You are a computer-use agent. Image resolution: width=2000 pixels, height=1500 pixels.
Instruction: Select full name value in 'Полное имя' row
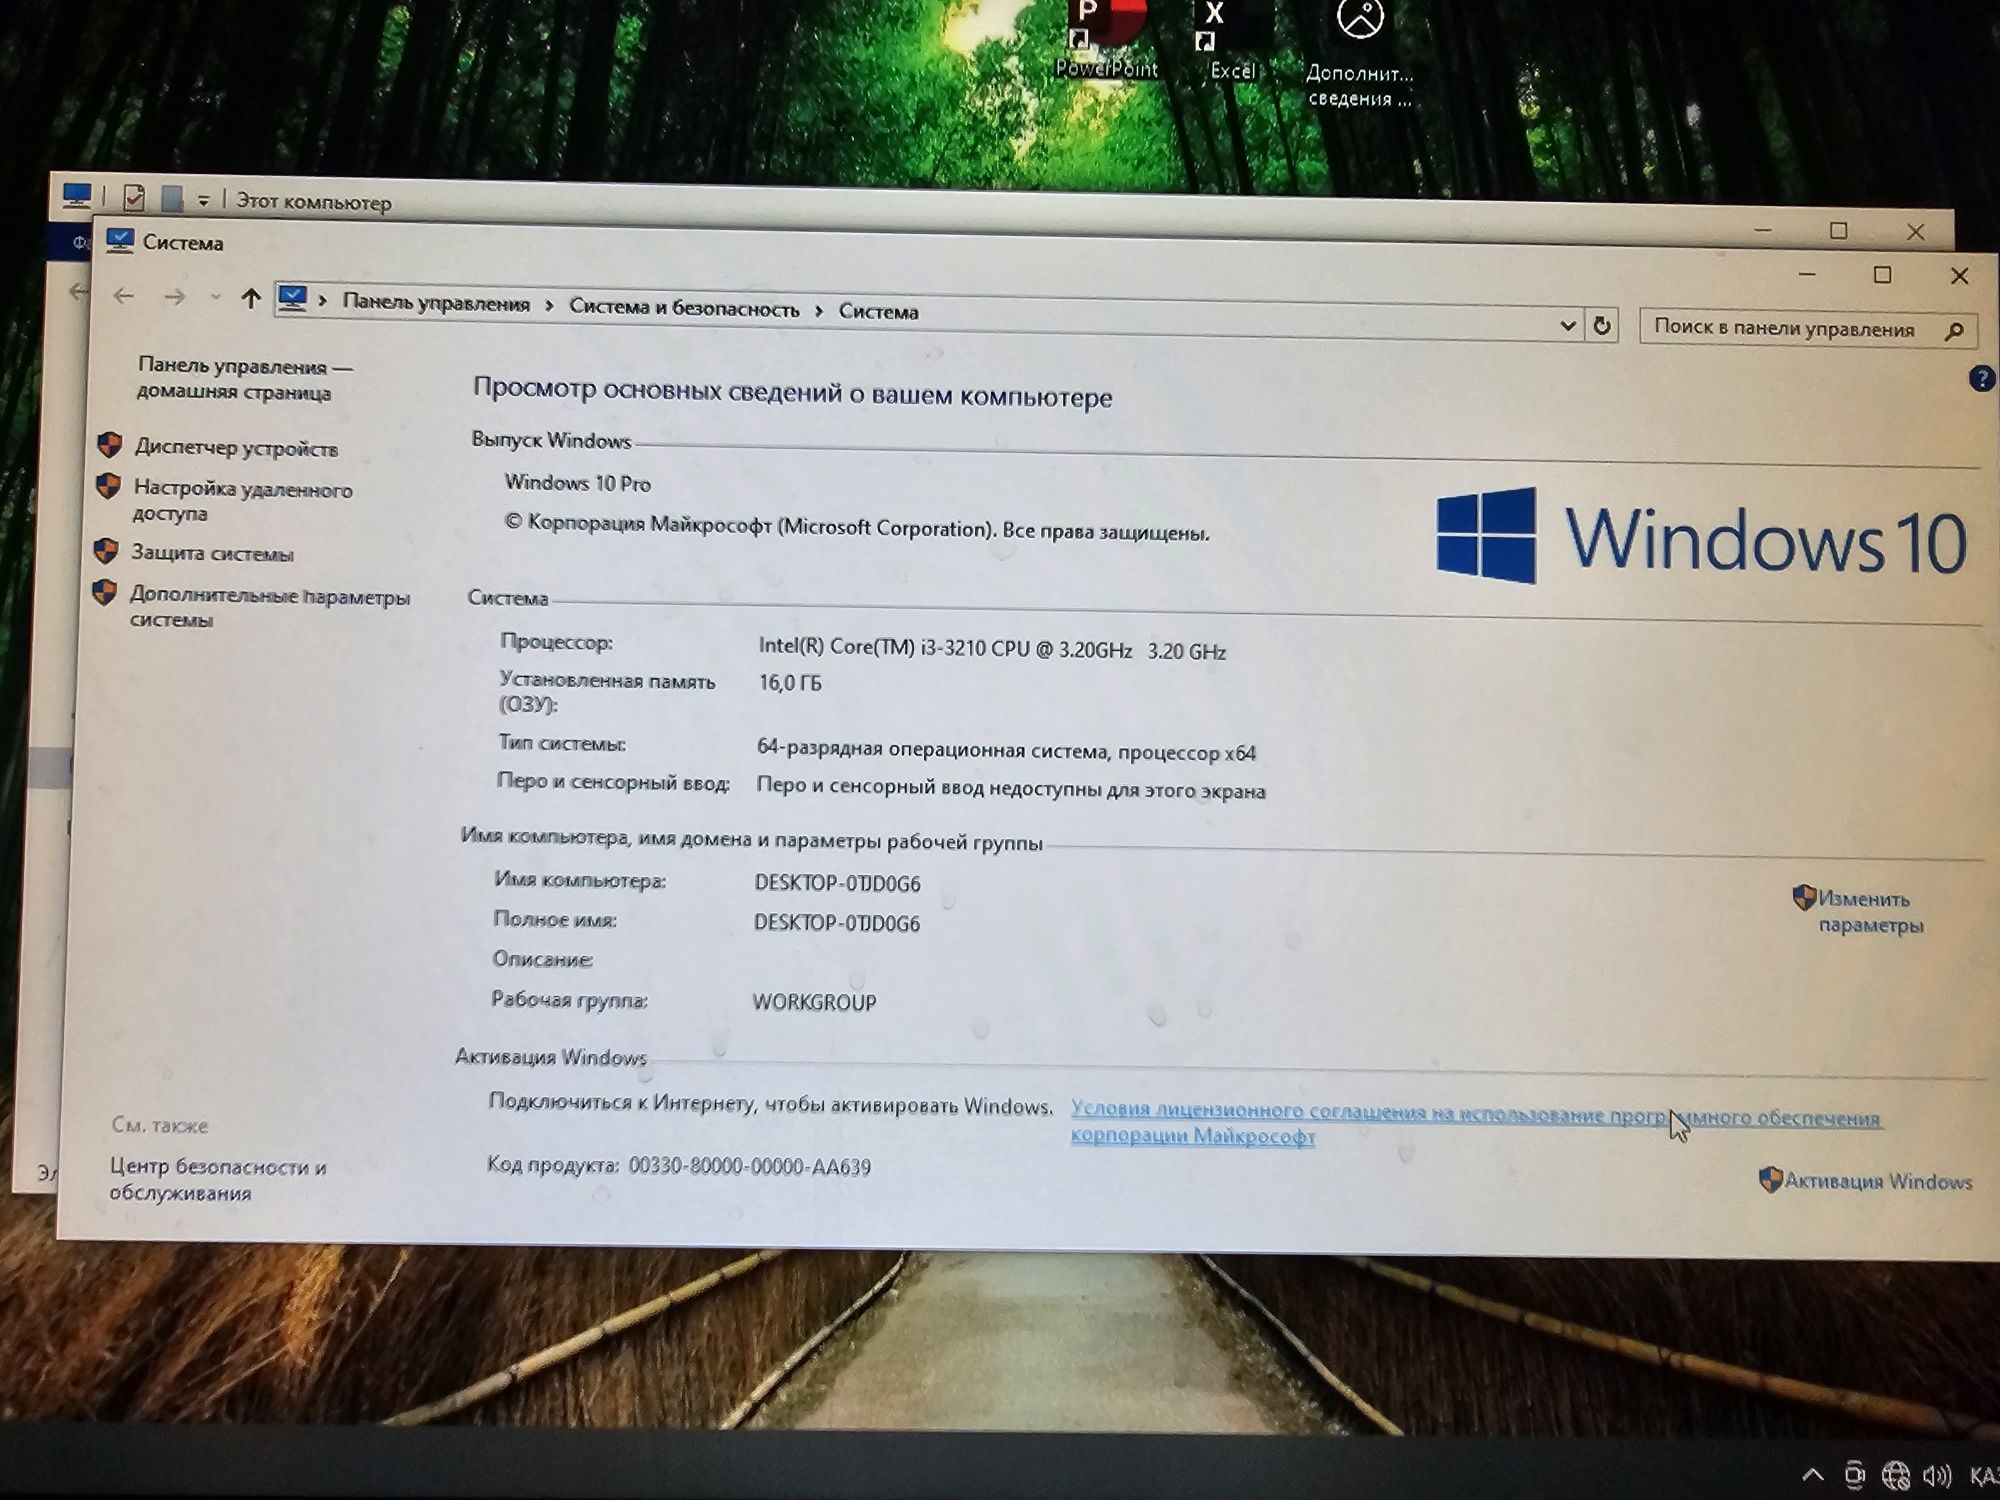(x=837, y=923)
